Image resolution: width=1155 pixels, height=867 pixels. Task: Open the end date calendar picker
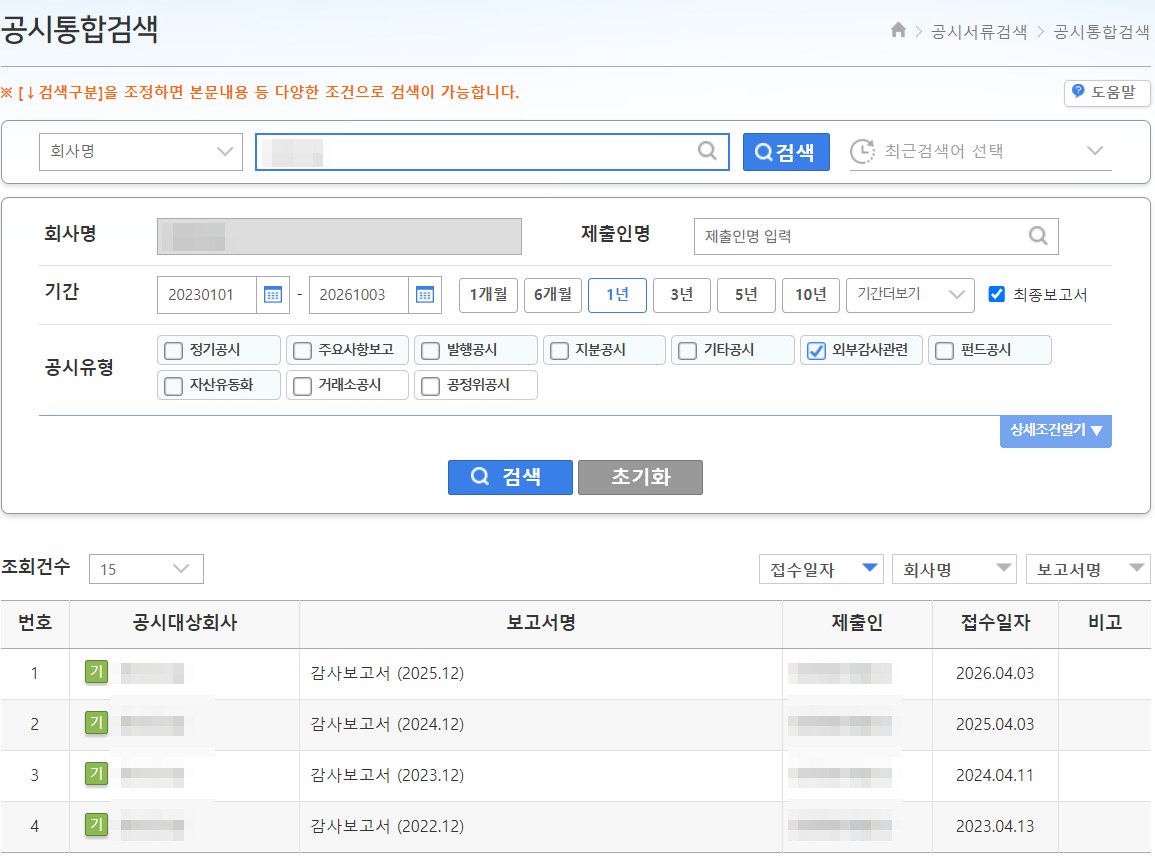425,295
